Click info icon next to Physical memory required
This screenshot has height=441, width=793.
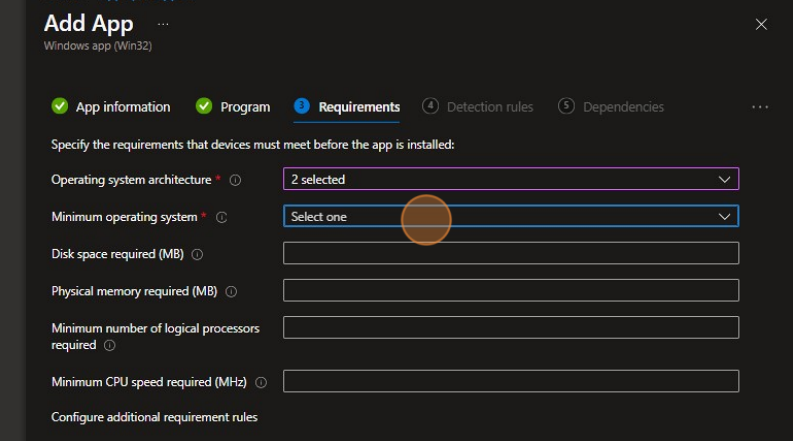(x=231, y=292)
